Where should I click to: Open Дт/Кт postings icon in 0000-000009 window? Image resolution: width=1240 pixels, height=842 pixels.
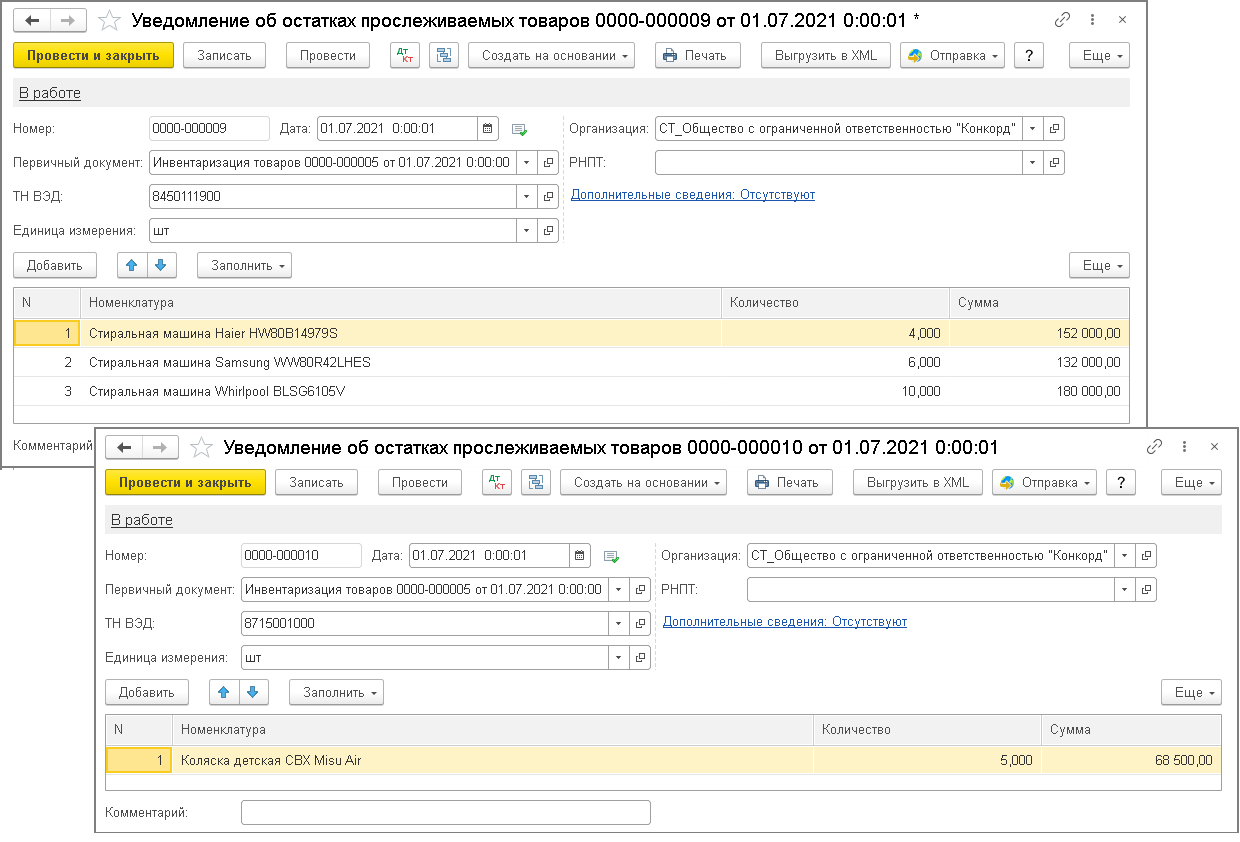pos(405,55)
